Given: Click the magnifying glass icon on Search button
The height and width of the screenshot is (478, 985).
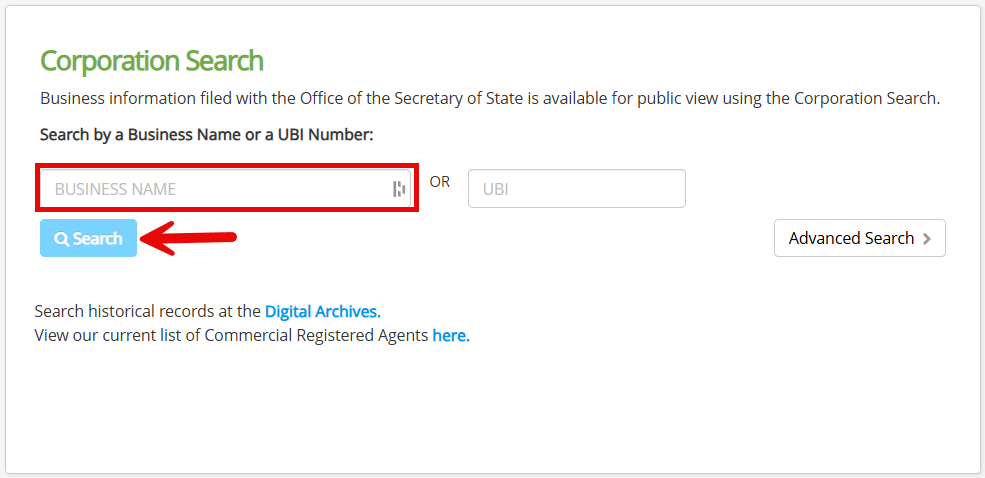Looking at the screenshot, I should pos(62,239).
